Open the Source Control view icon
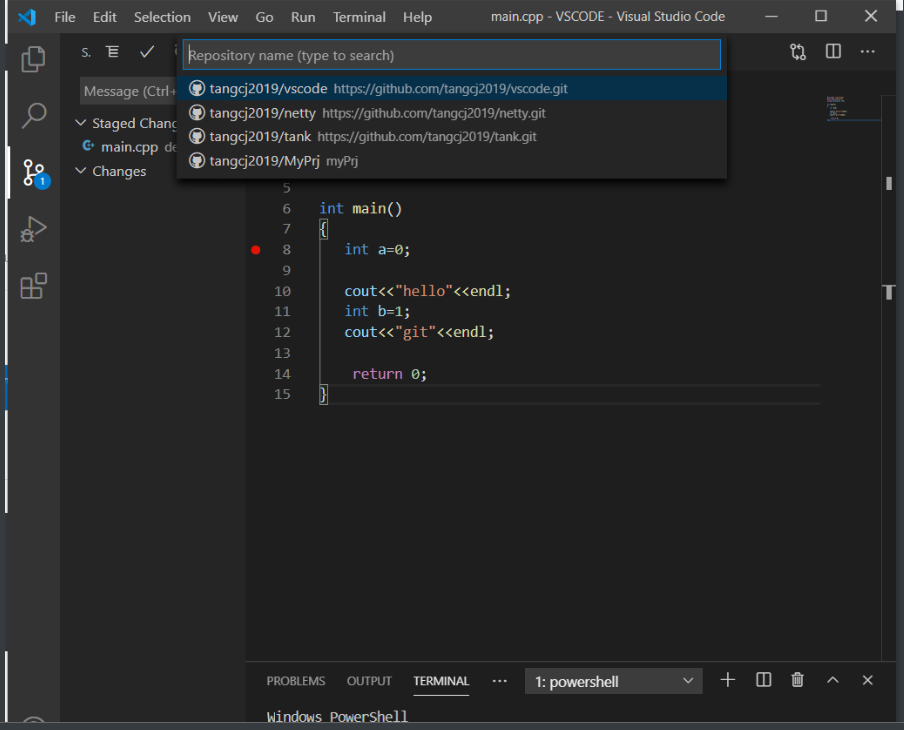Screen dimensions: 904x730 click(x=36, y=173)
